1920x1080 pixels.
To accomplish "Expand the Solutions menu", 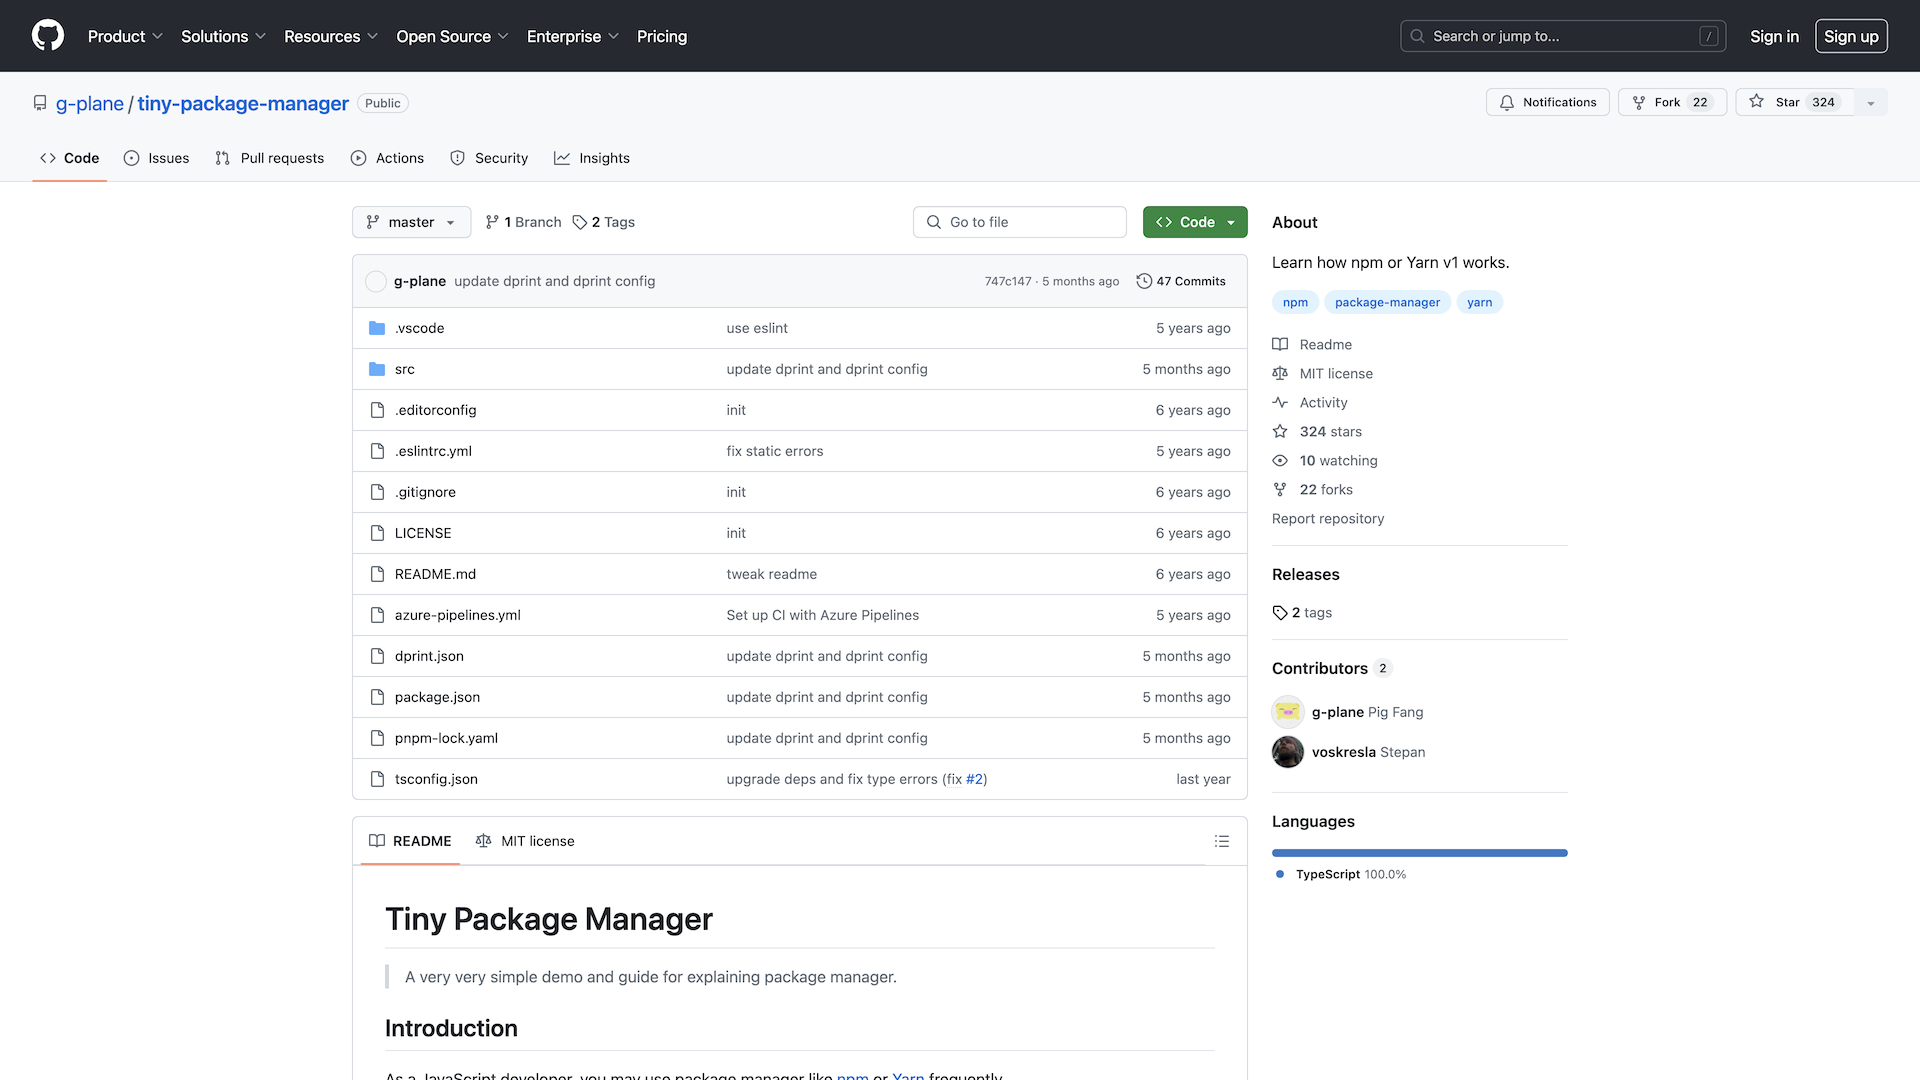I will pos(223,36).
